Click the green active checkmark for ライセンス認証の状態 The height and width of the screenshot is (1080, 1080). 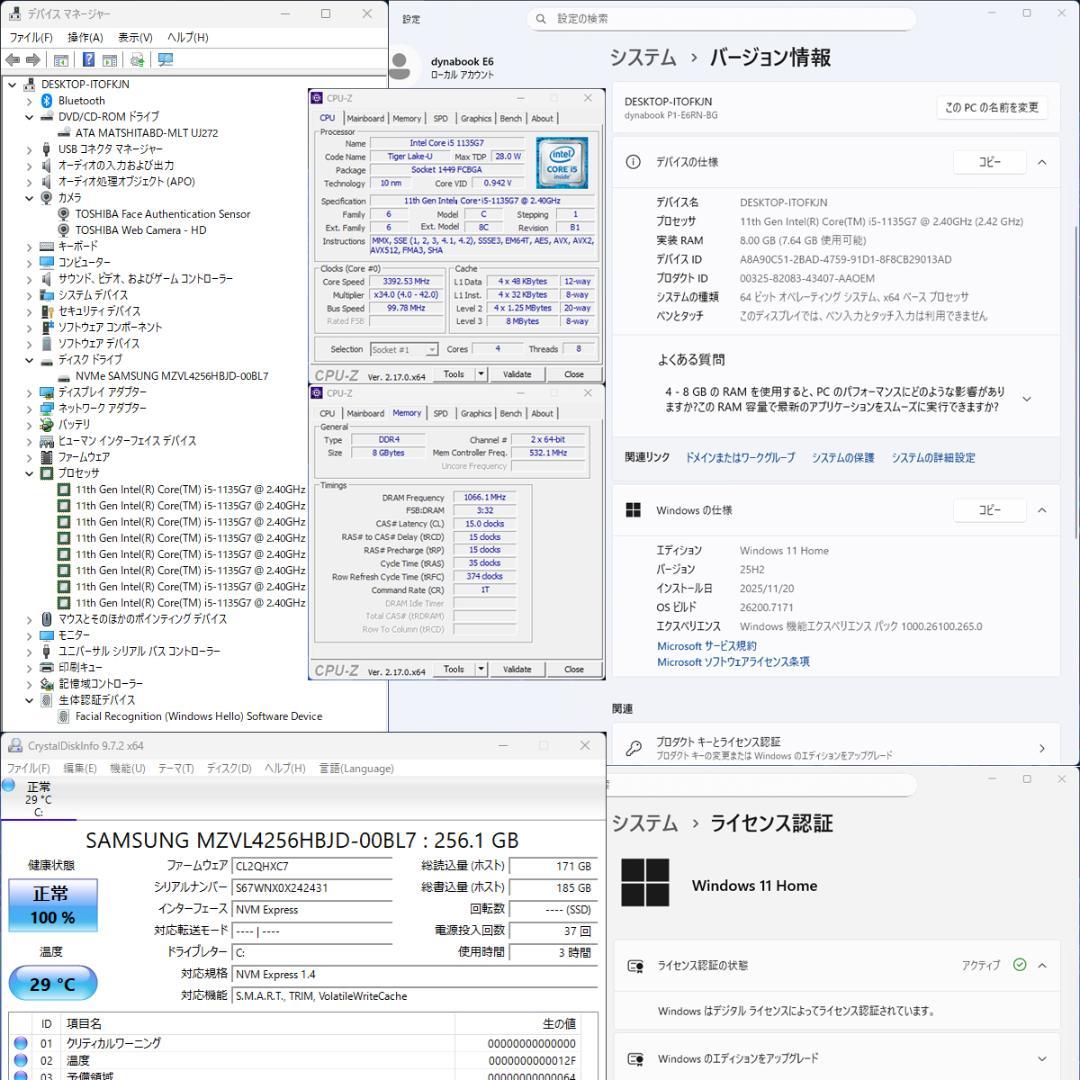pyautogui.click(x=1020, y=965)
